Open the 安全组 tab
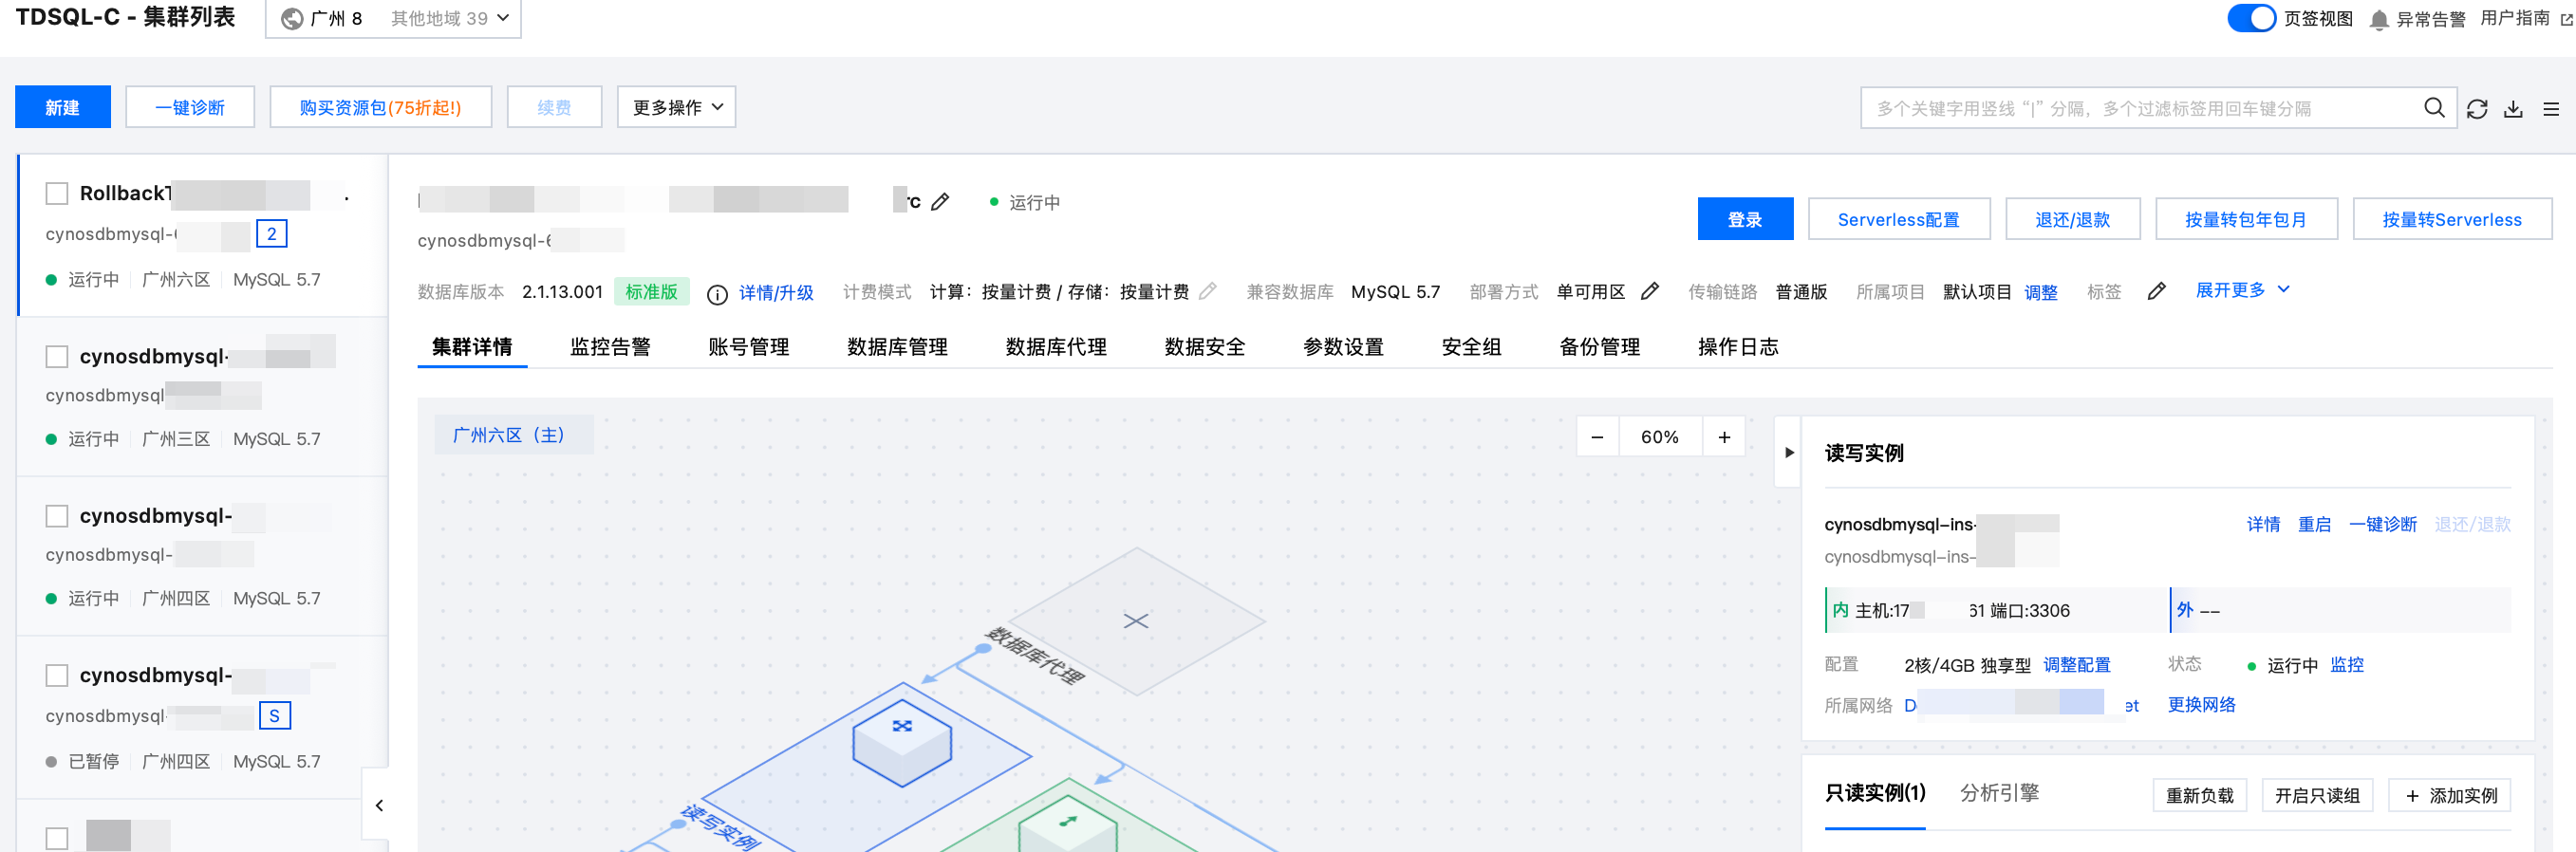 [1471, 347]
